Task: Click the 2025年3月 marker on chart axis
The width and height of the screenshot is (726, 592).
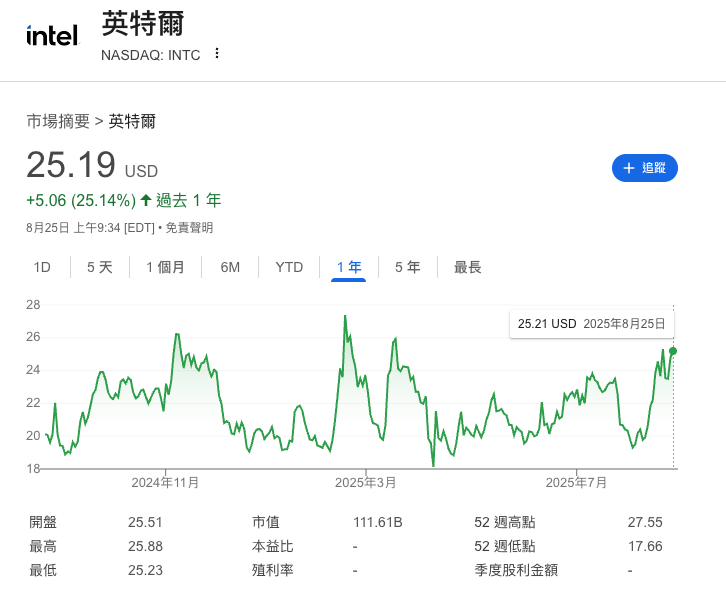Action: (366, 483)
